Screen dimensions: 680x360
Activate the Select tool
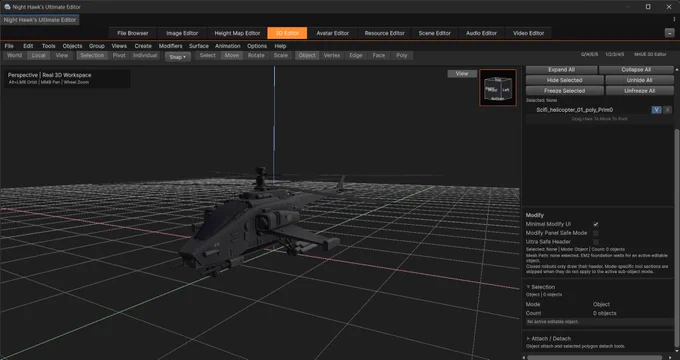(x=208, y=56)
